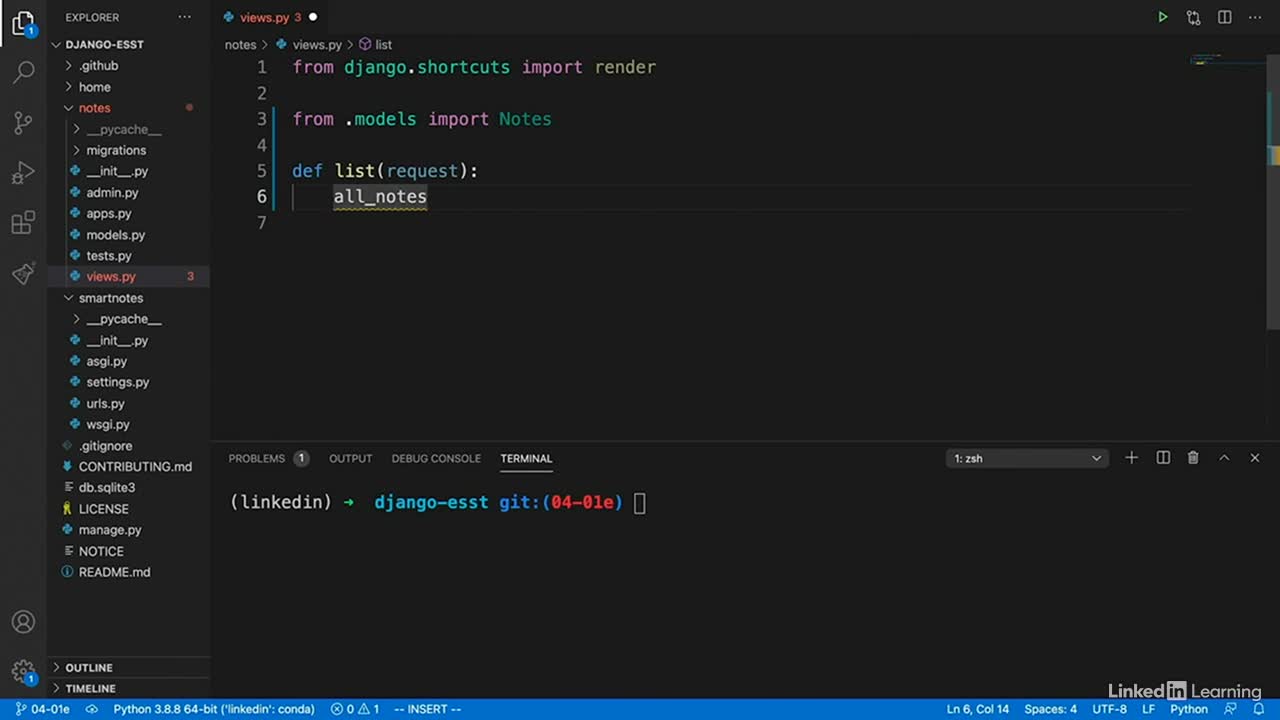Open settings.py in explorer
Image resolution: width=1280 pixels, height=720 pixels.
(117, 382)
